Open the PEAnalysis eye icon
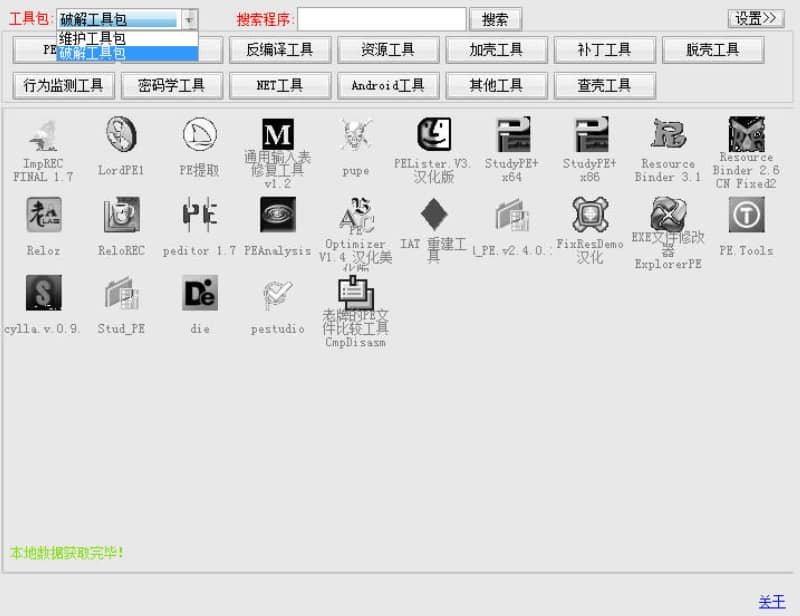 click(278, 214)
